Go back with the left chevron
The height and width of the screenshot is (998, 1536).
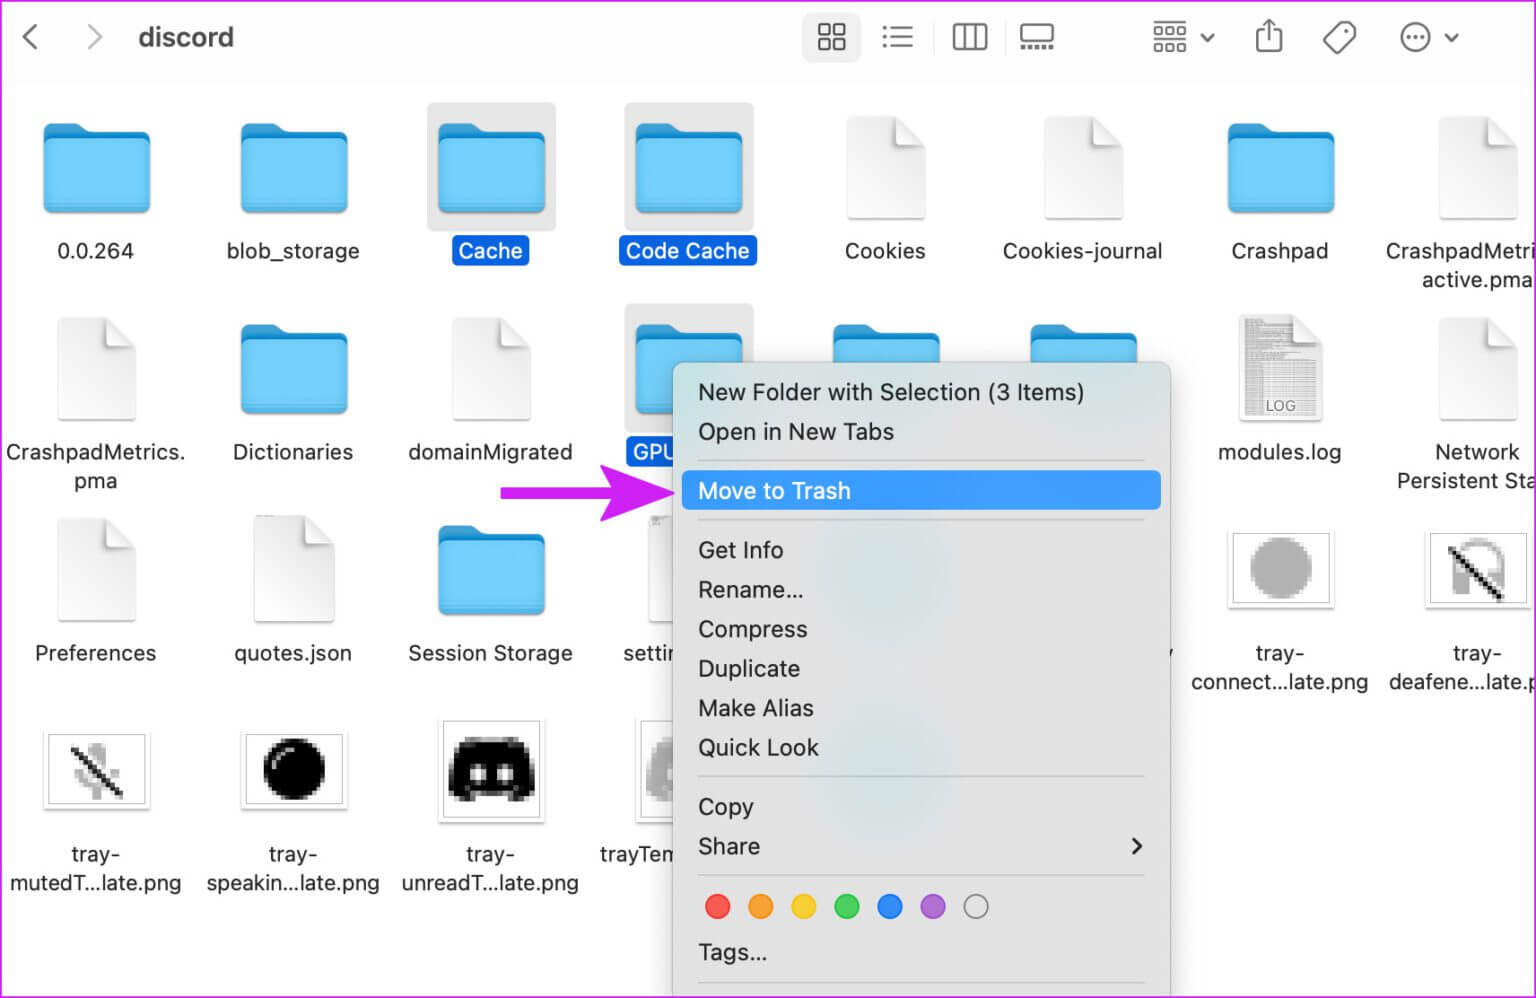(31, 37)
